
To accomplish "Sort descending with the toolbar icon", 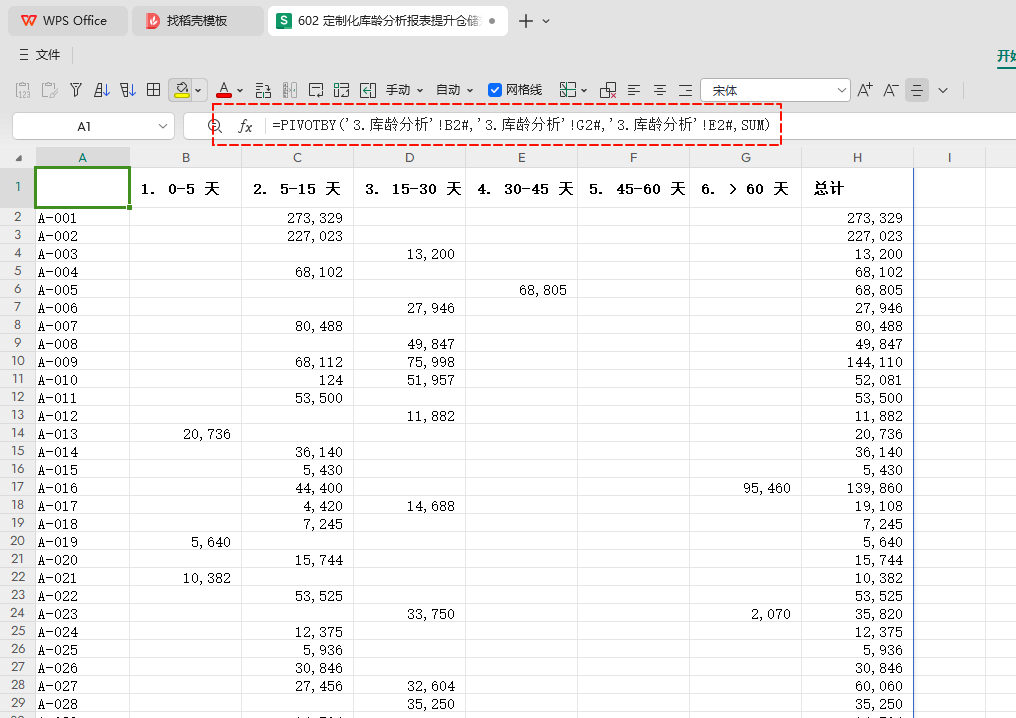I will coord(128,90).
